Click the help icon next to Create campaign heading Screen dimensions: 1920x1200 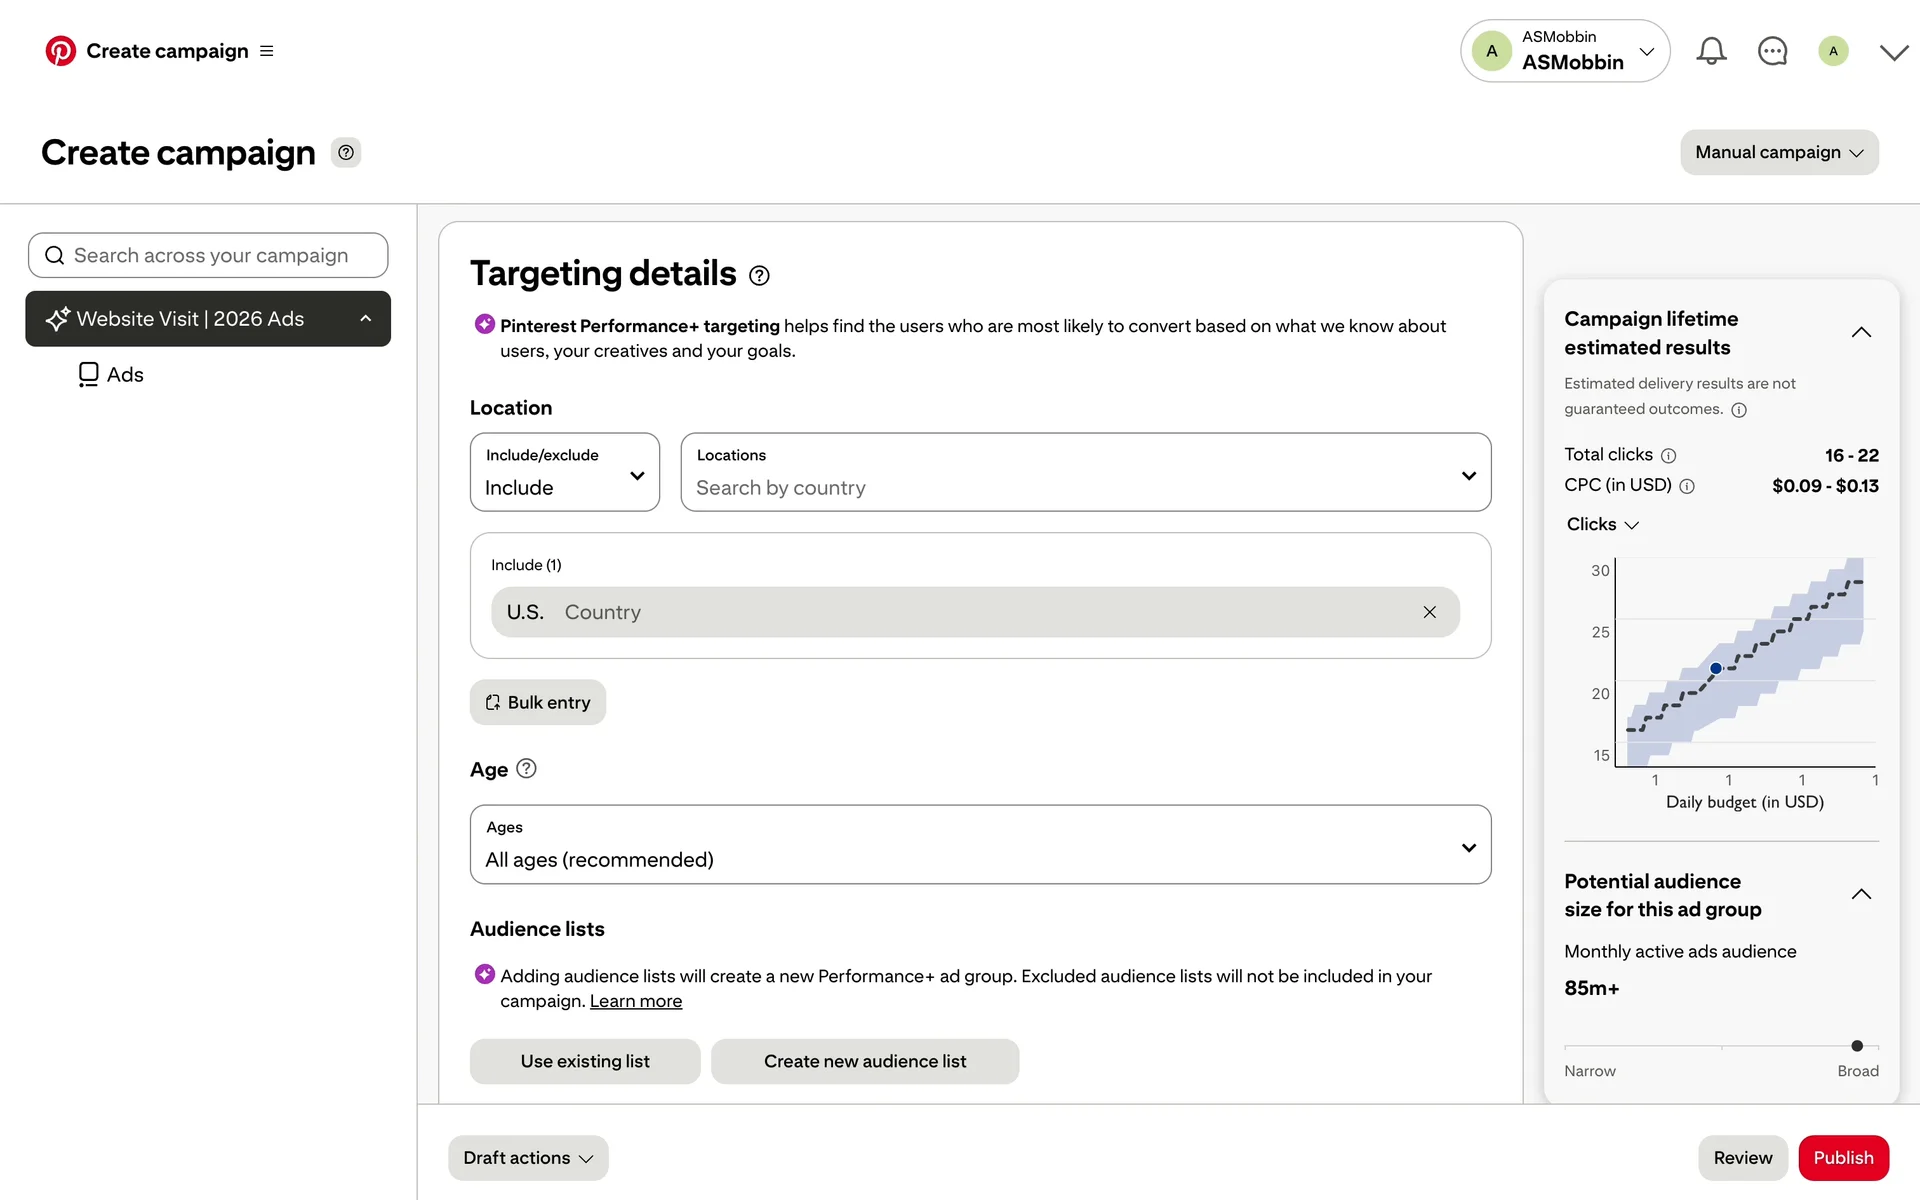pyautogui.click(x=346, y=153)
